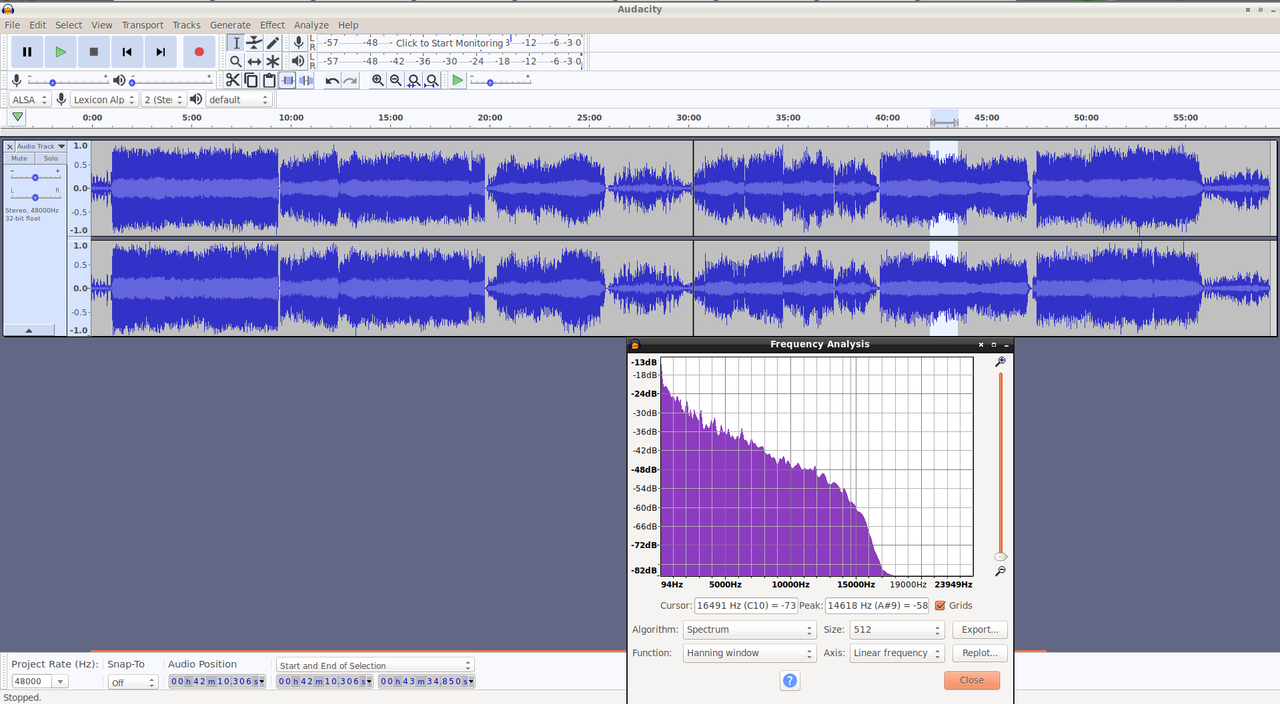Click the Pause transport button
Image resolution: width=1280 pixels, height=704 pixels.
27,52
